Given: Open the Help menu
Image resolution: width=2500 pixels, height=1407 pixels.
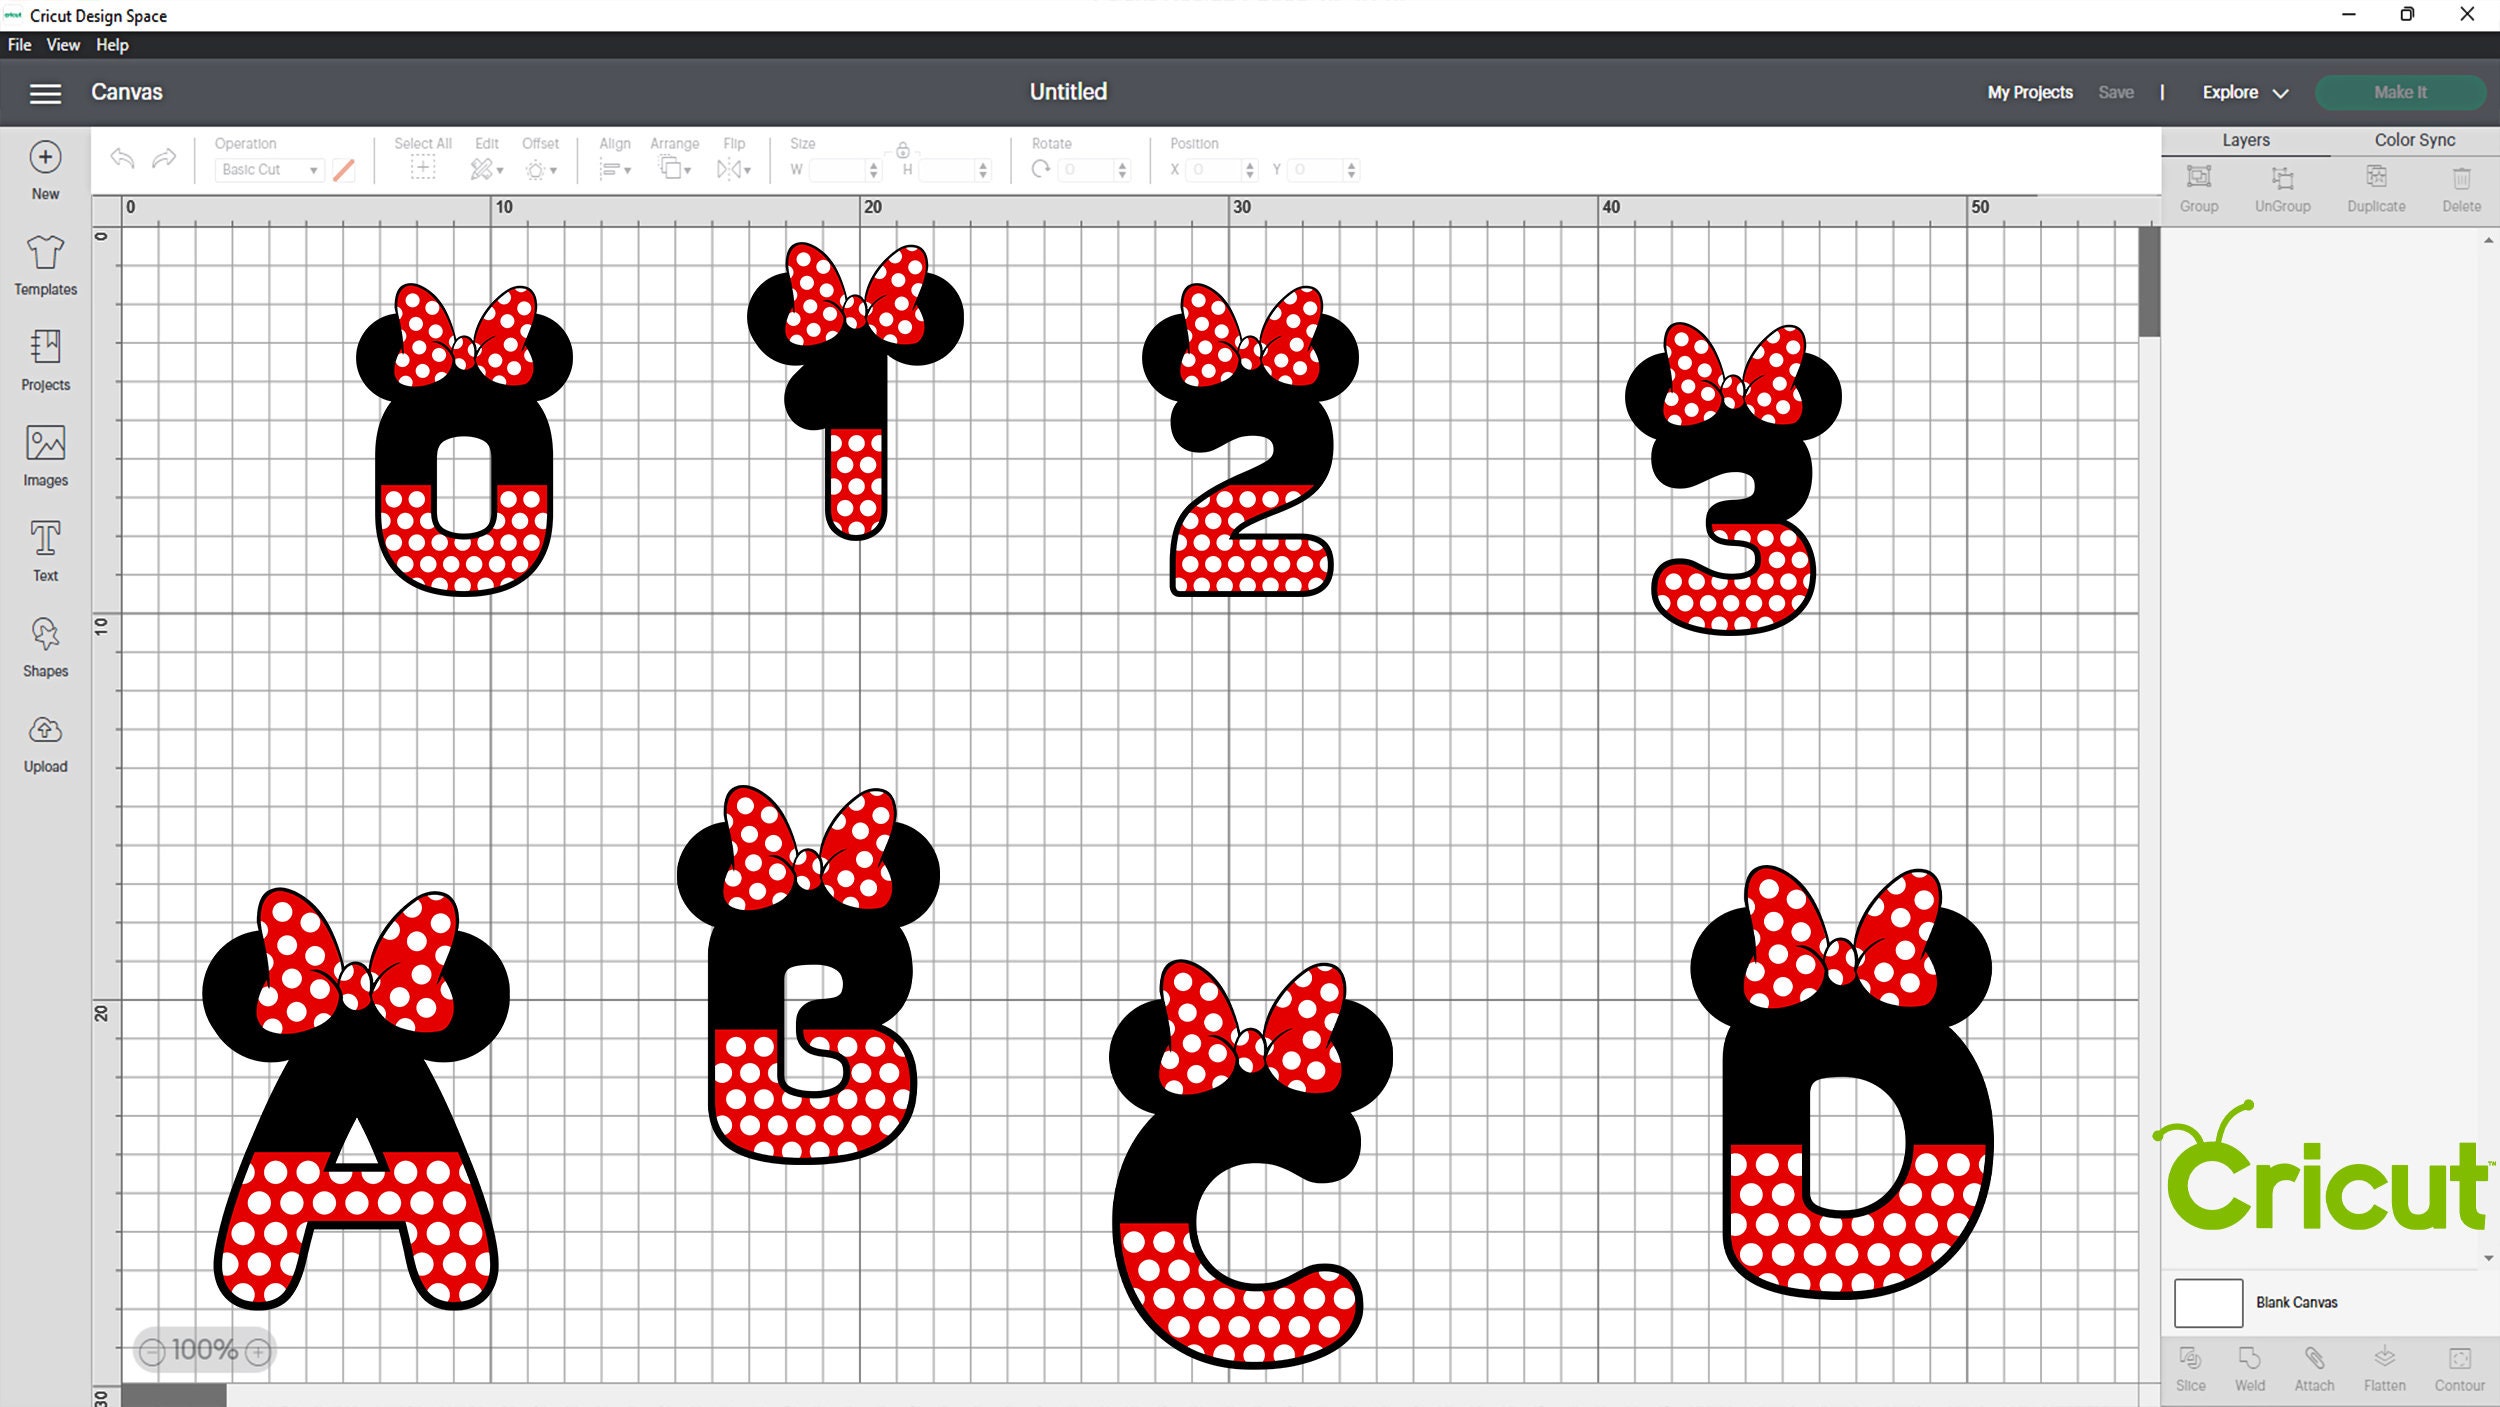Looking at the screenshot, I should [x=112, y=45].
